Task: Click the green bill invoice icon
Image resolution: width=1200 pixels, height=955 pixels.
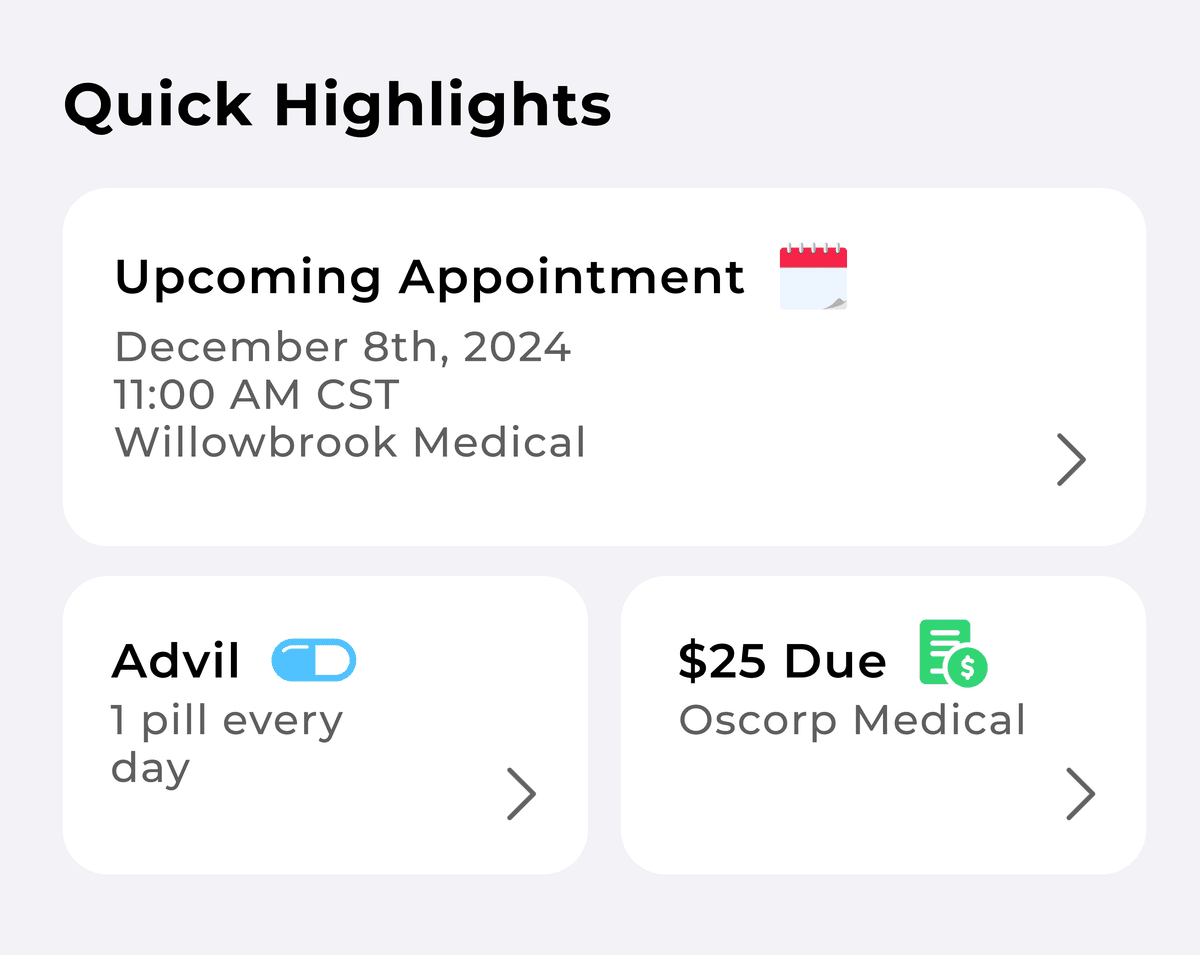Action: 946,651
